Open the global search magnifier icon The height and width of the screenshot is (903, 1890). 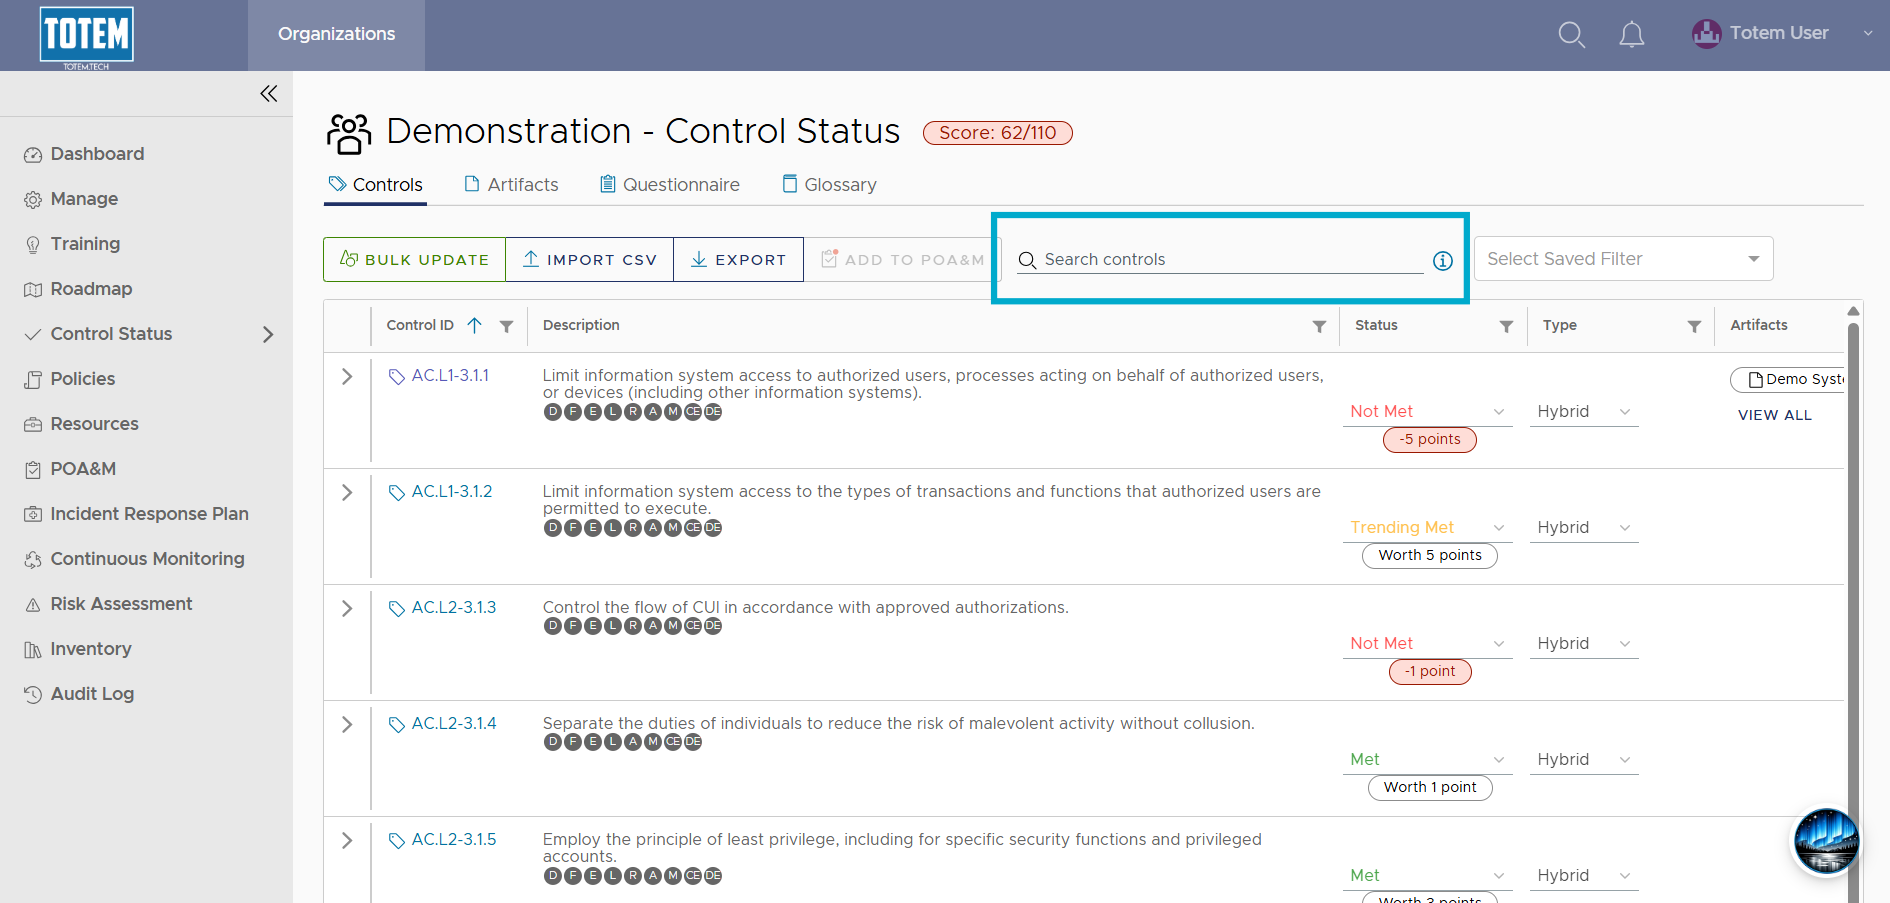click(x=1572, y=35)
